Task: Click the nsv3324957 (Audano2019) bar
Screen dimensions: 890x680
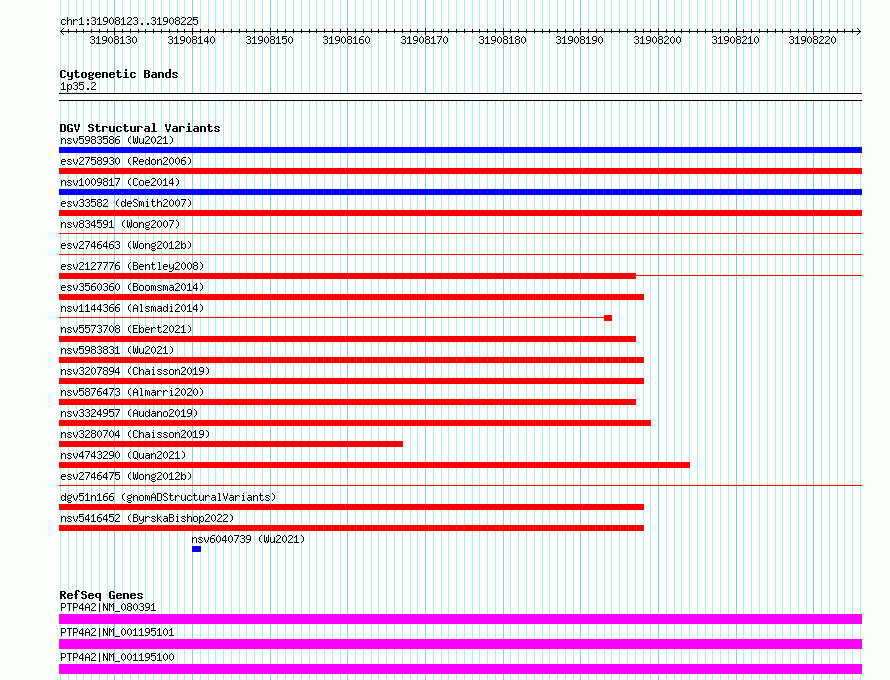Action: (355, 423)
